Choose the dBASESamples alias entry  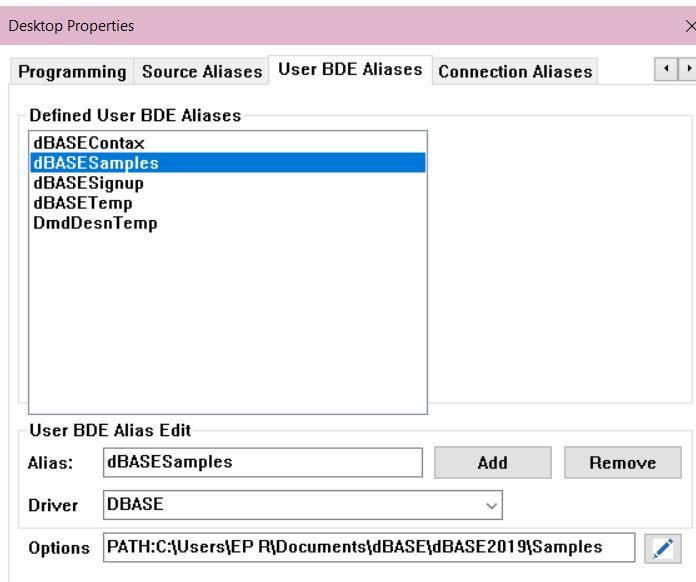coord(95,164)
